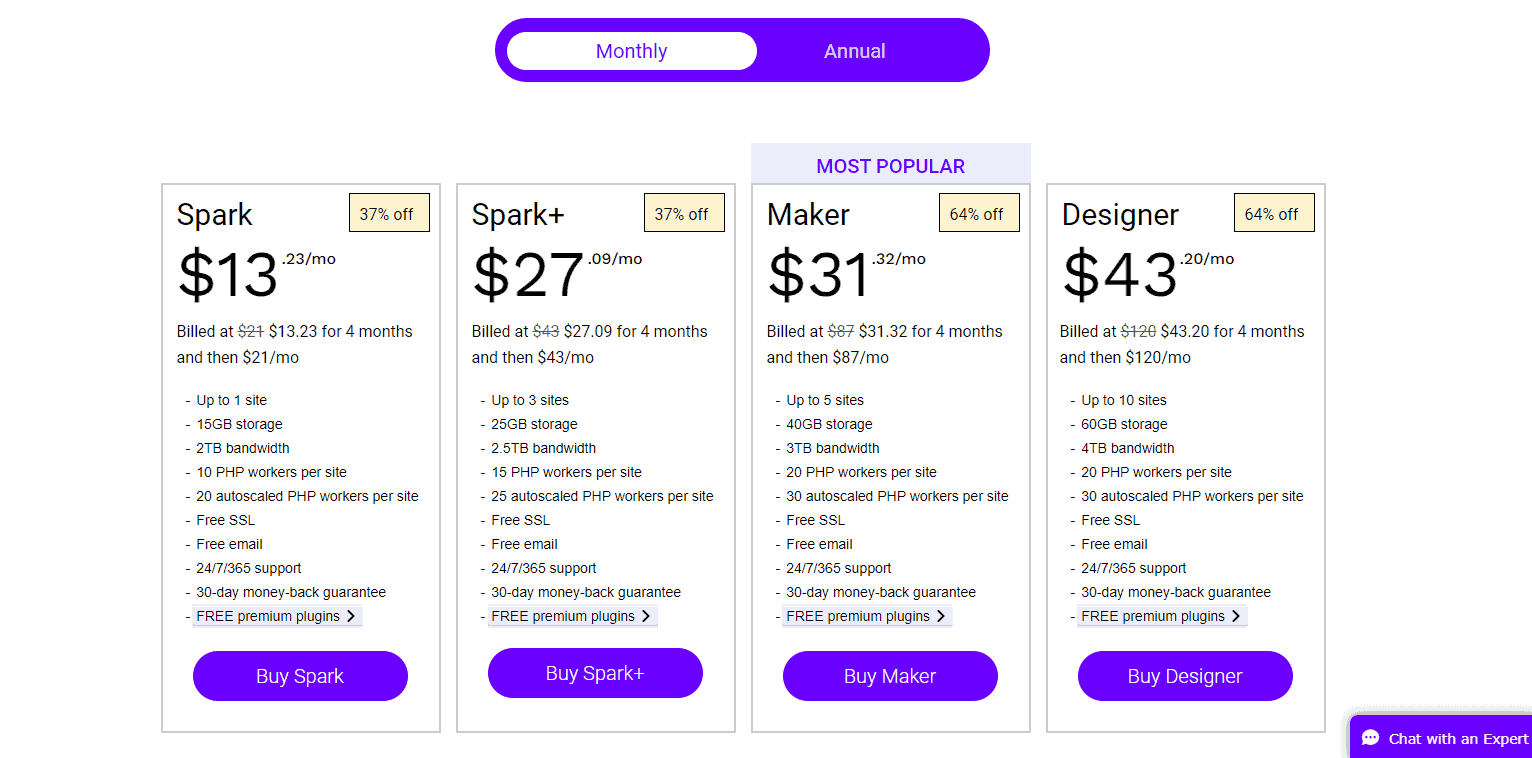Viewport: 1532px width, 758px height.
Task: Select the MOST POPULAR banner
Action: (x=890, y=166)
